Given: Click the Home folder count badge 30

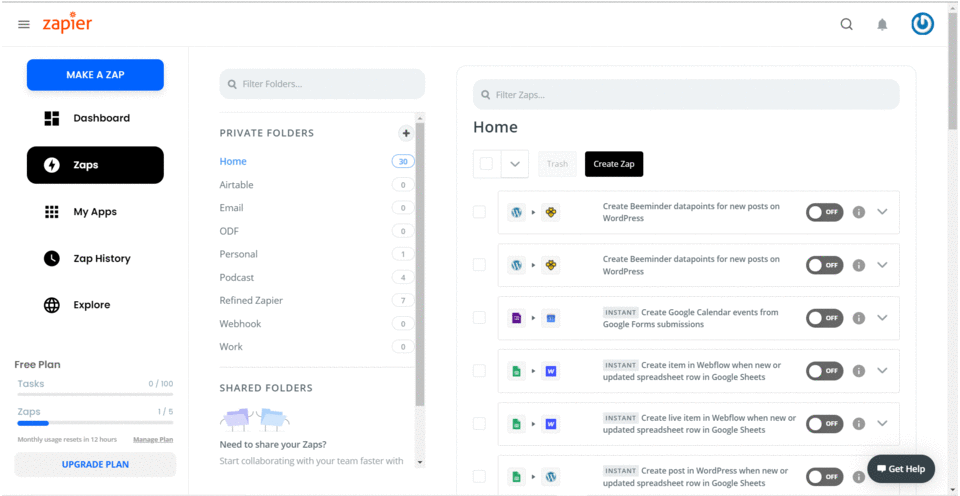Looking at the screenshot, I should [x=403, y=162].
